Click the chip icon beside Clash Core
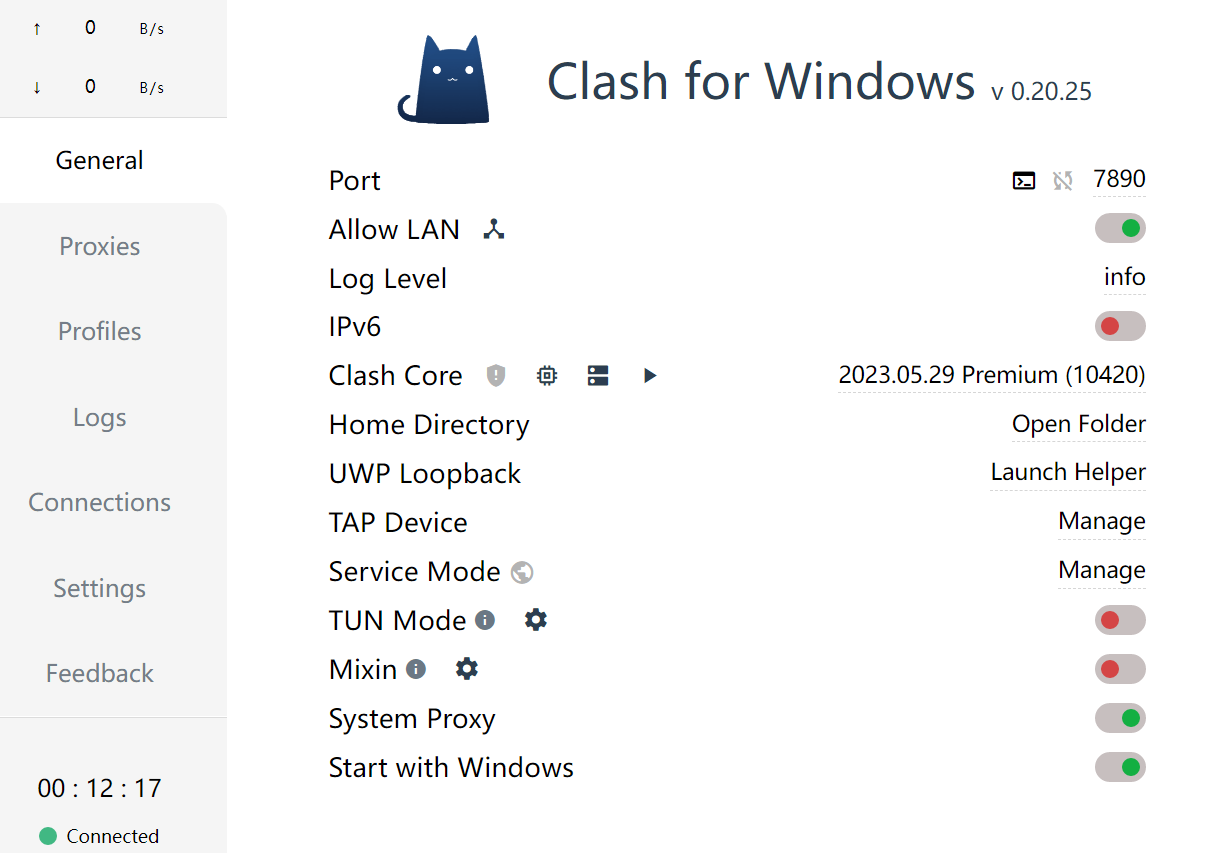Viewport: 1218px width, 853px height. point(546,376)
